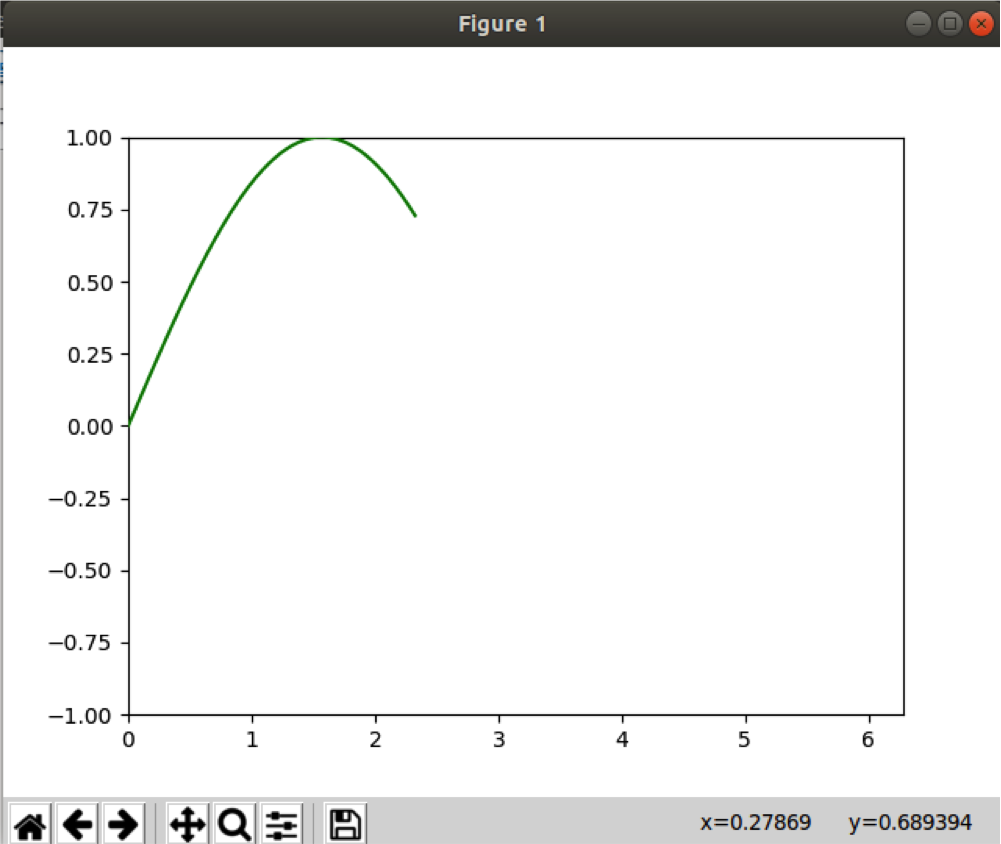Click the y=0.689394 cursor readout
The height and width of the screenshot is (844, 1001).
point(910,822)
